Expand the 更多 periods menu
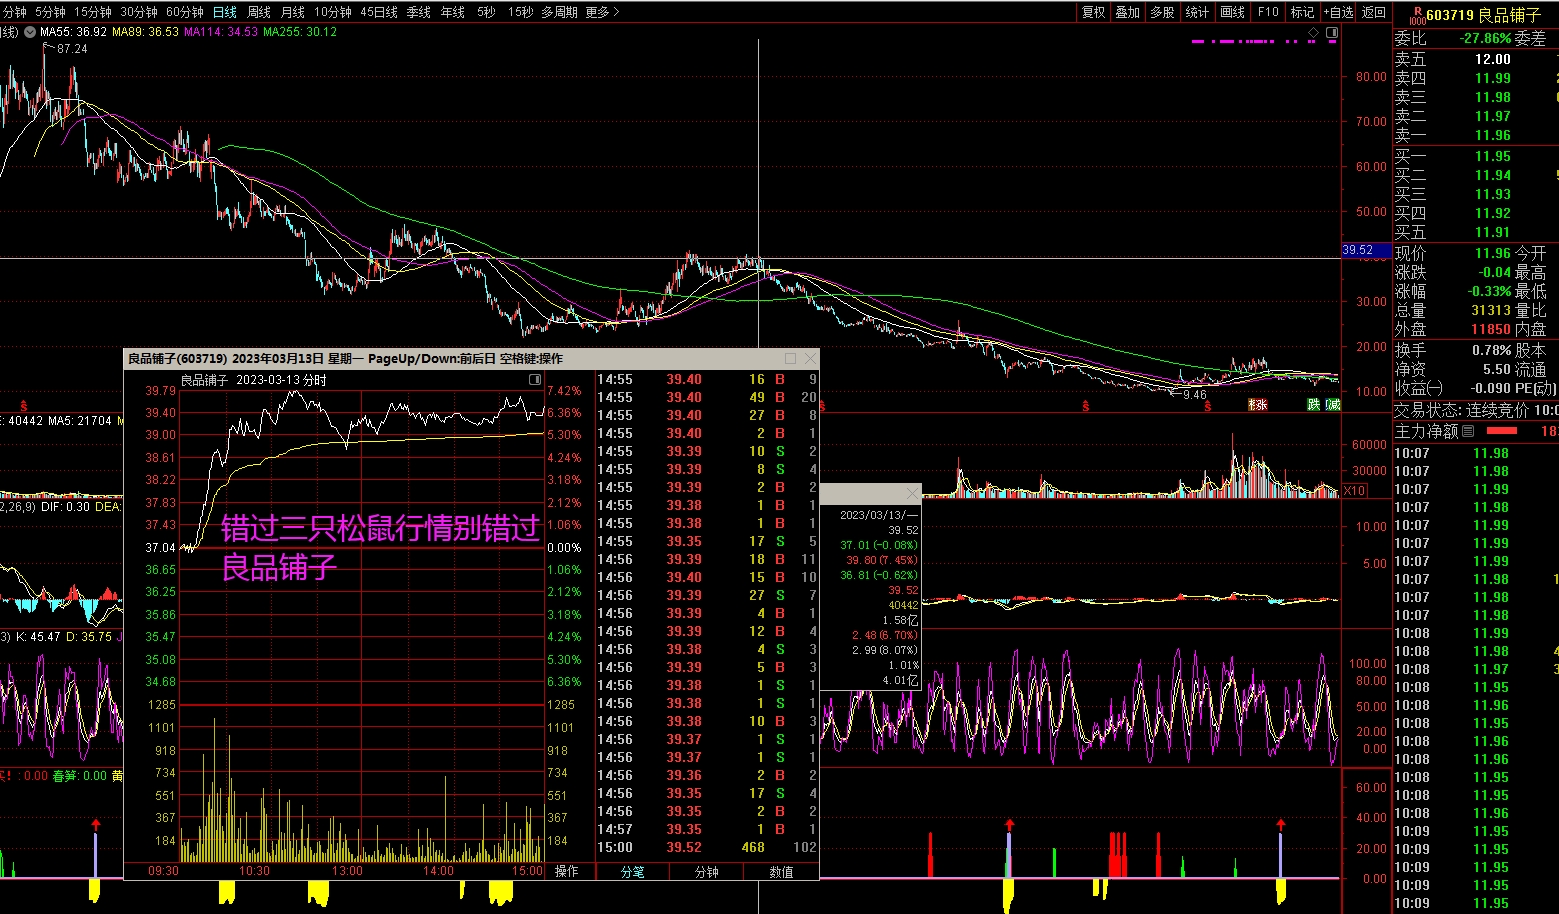 603,12
